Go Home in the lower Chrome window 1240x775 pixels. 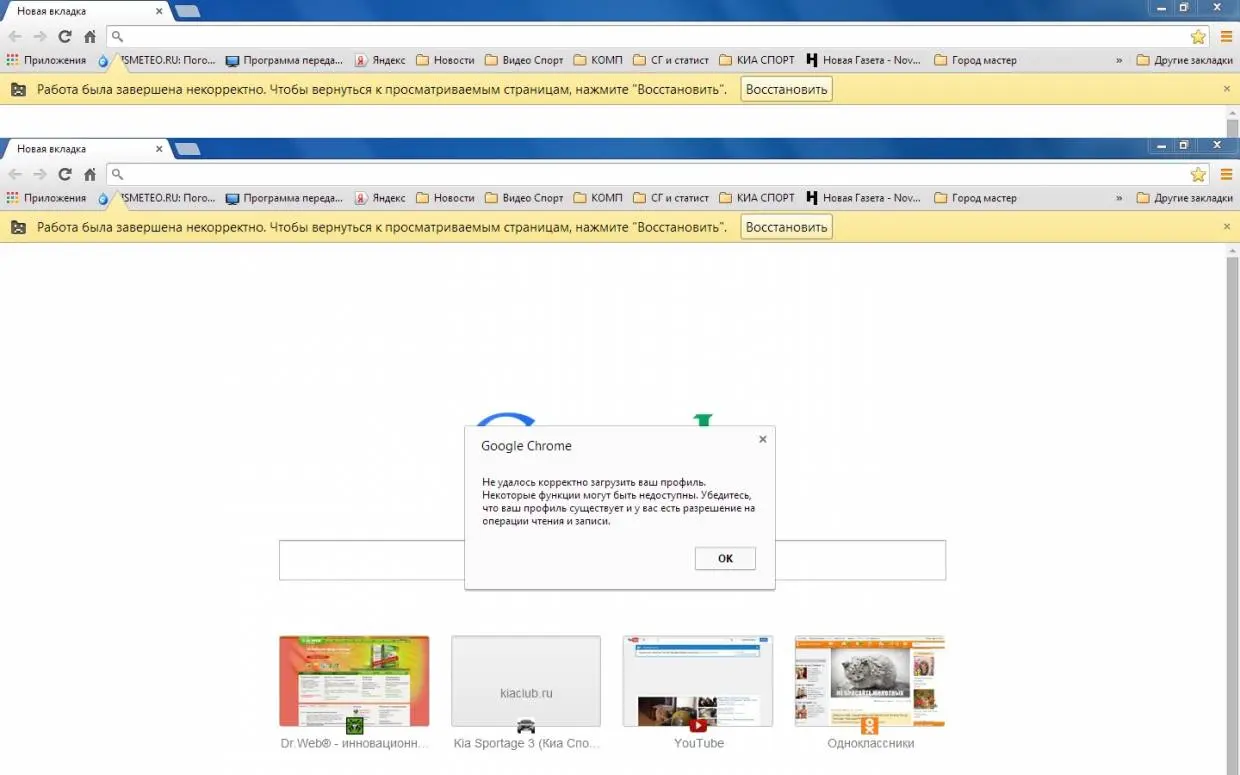90,175
